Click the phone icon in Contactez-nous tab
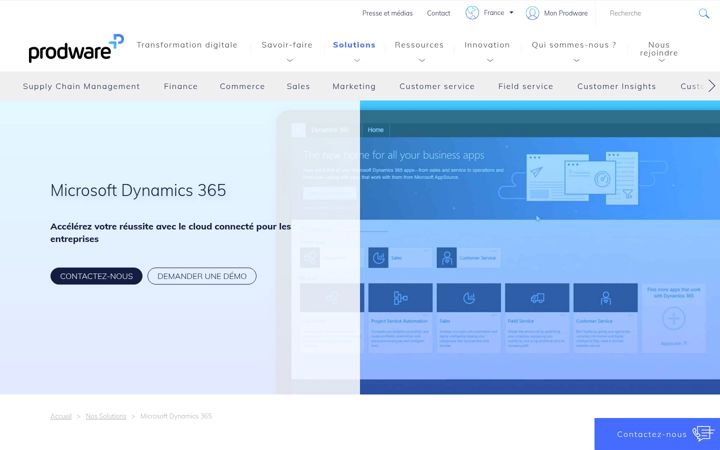The height and width of the screenshot is (450, 720). point(703,433)
